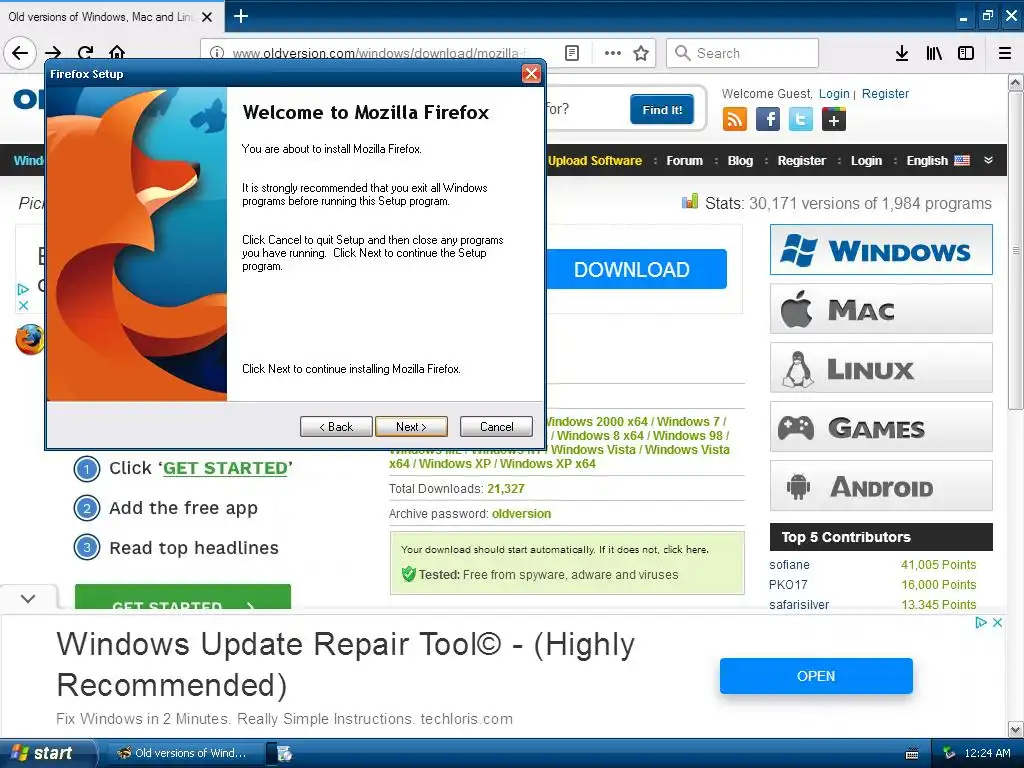The image size is (1024, 768).
Task: Open the English language dropdown
Action: pyautogui.click(x=938, y=161)
